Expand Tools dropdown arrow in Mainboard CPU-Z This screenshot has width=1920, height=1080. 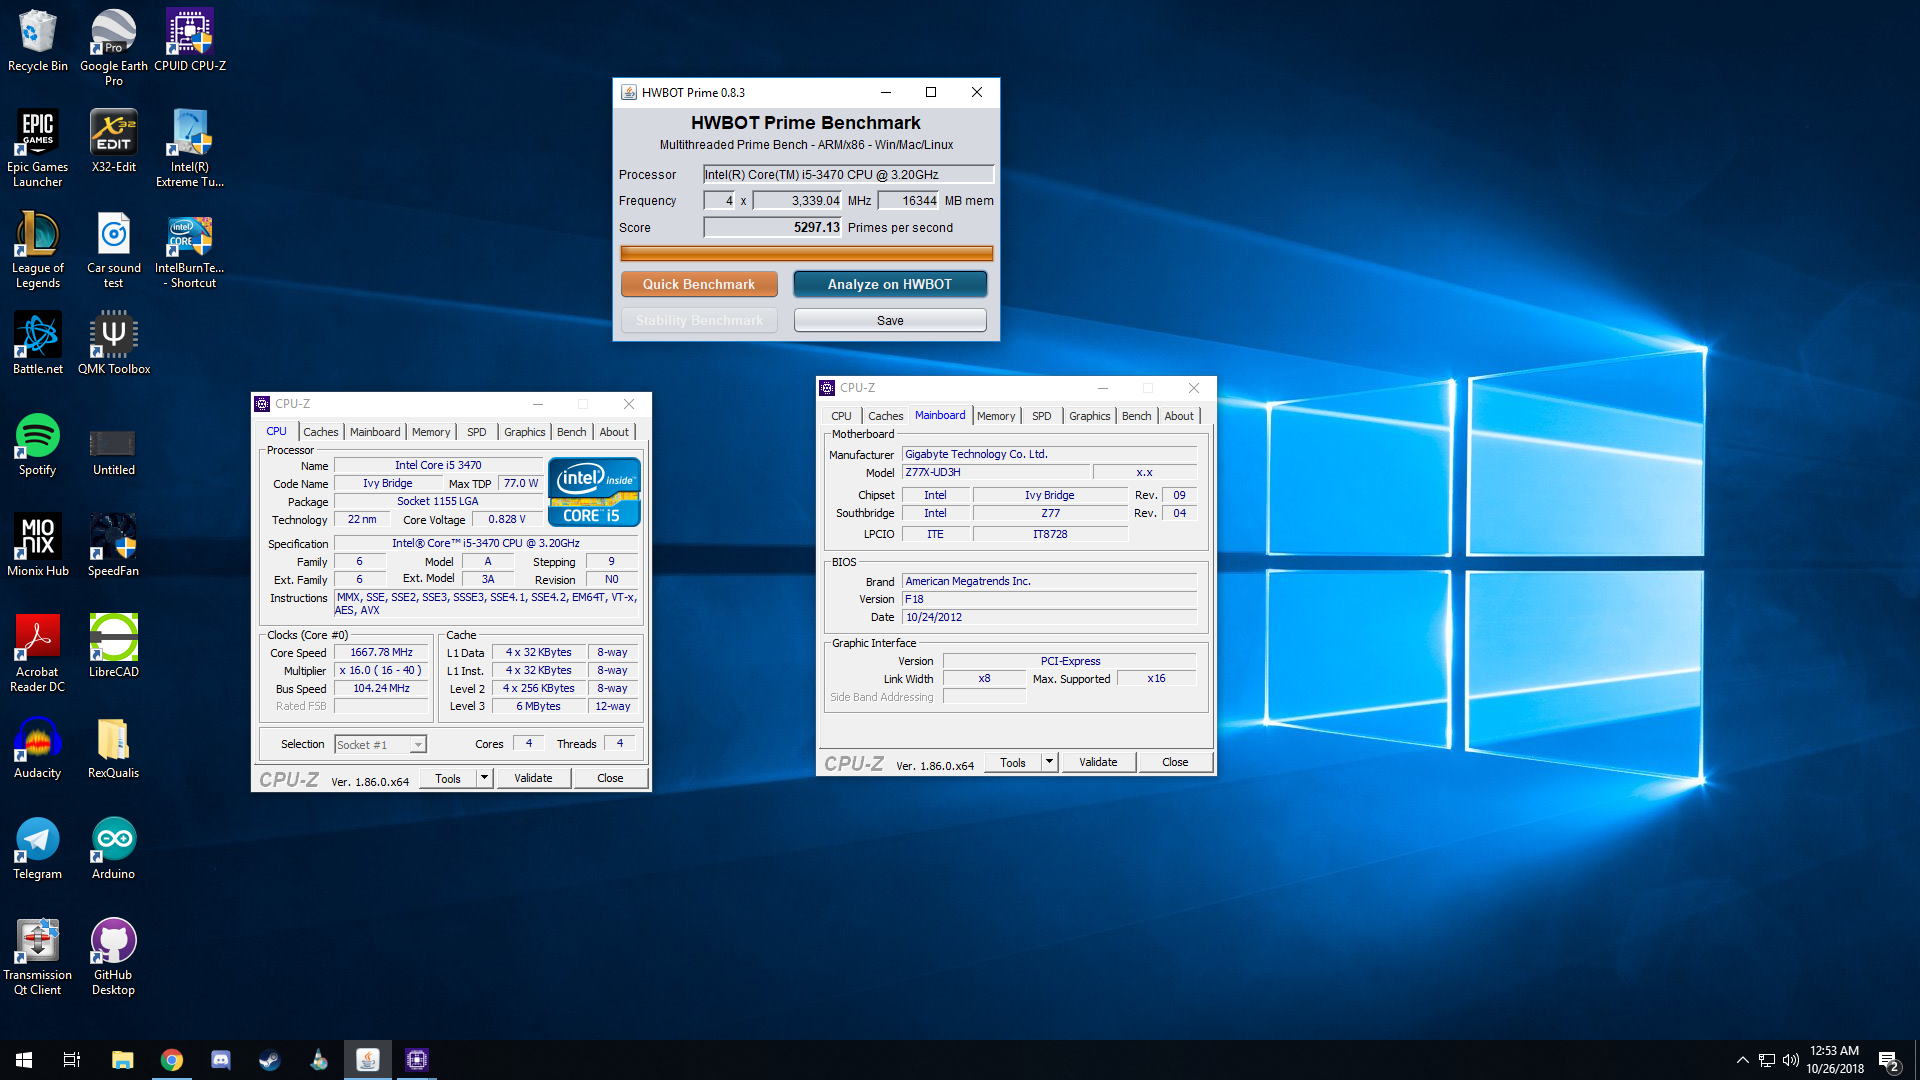(x=1049, y=762)
